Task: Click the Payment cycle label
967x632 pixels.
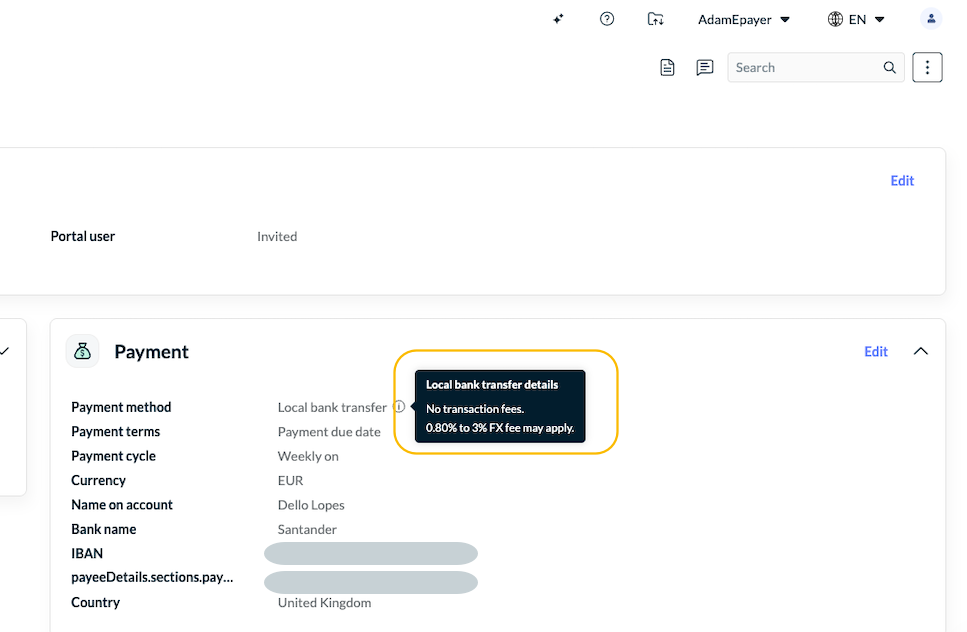Action: click(113, 456)
